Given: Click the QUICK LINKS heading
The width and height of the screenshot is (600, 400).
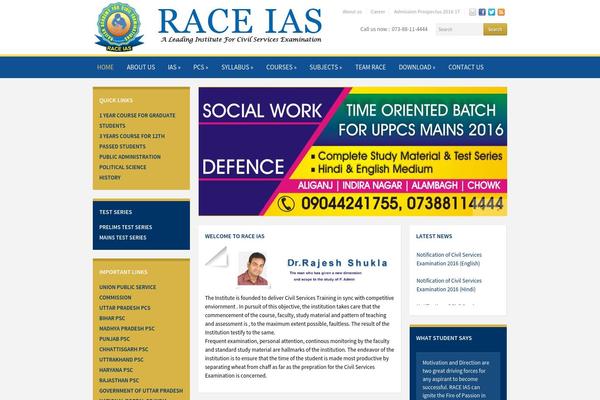Looking at the screenshot, I should coord(116,100).
